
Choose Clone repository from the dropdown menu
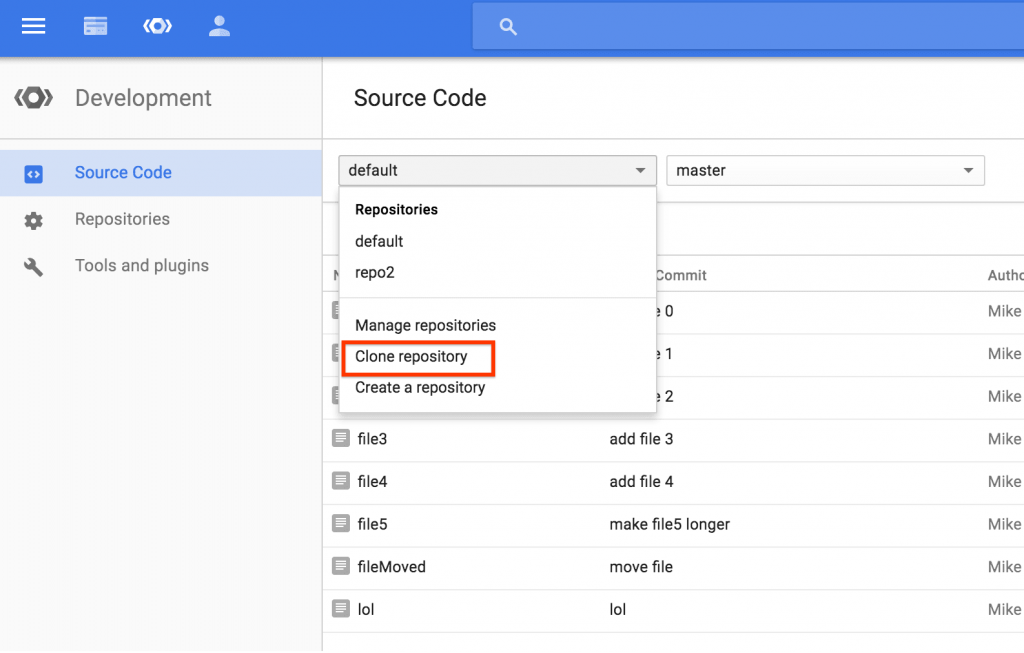[411, 357]
